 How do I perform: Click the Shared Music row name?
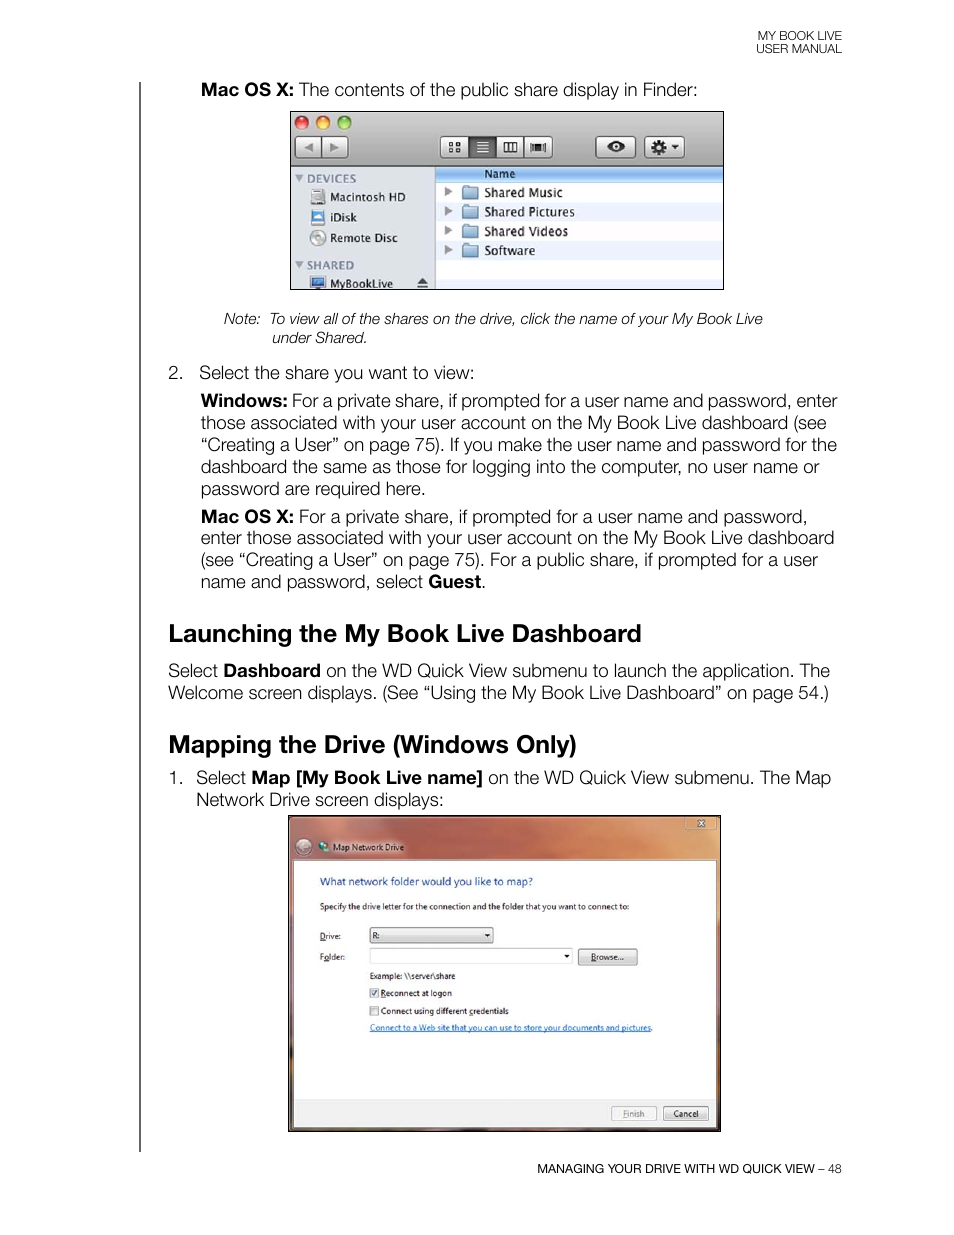(523, 192)
